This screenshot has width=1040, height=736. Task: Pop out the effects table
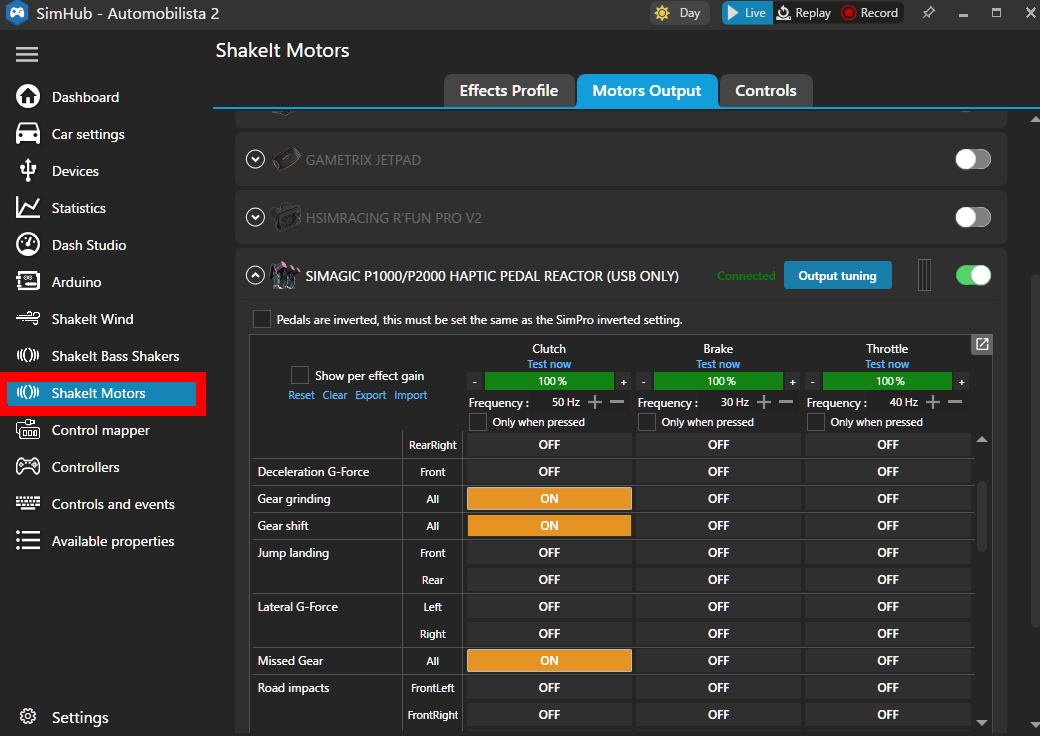pyautogui.click(x=982, y=344)
